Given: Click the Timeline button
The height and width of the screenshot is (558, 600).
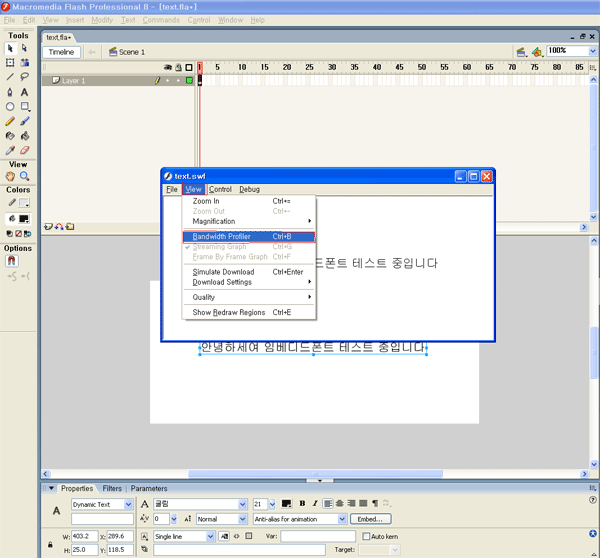Looking at the screenshot, I should pyautogui.click(x=61, y=52).
